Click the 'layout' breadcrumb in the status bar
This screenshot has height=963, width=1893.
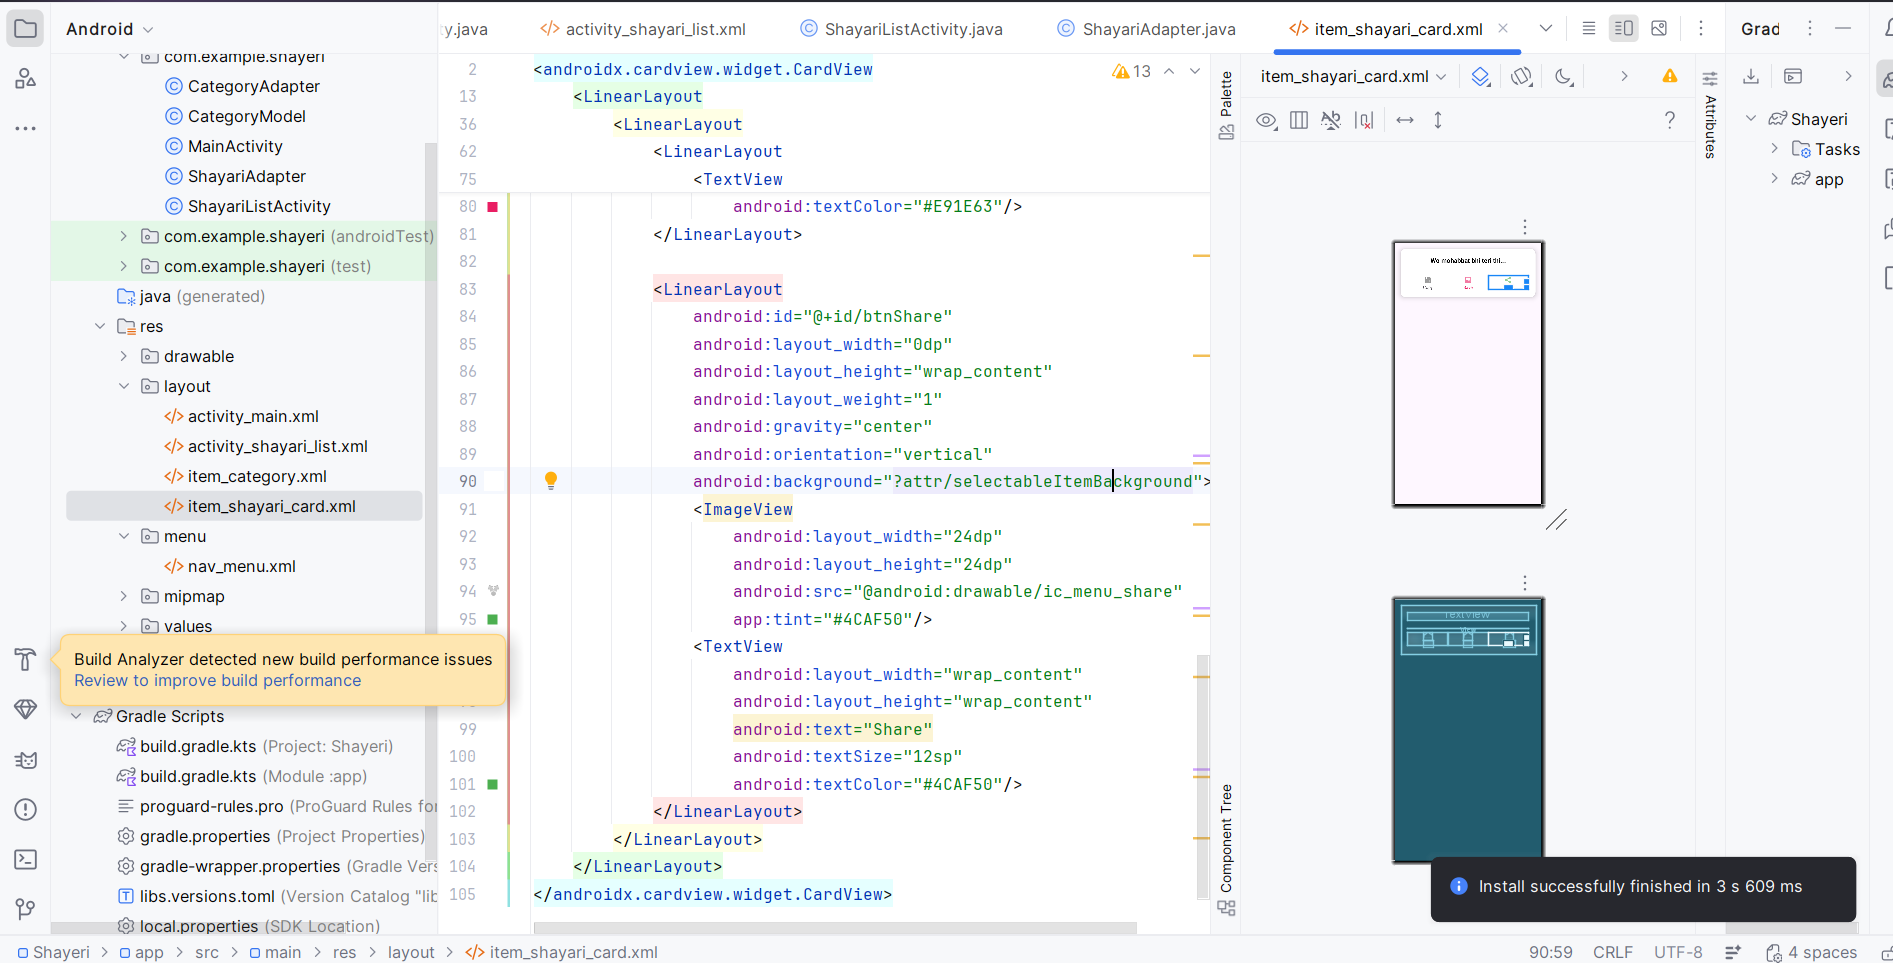point(411,952)
